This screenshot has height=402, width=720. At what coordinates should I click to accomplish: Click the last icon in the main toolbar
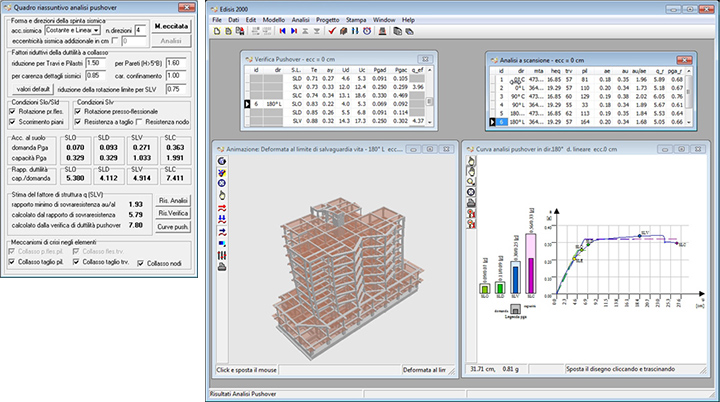point(409,31)
